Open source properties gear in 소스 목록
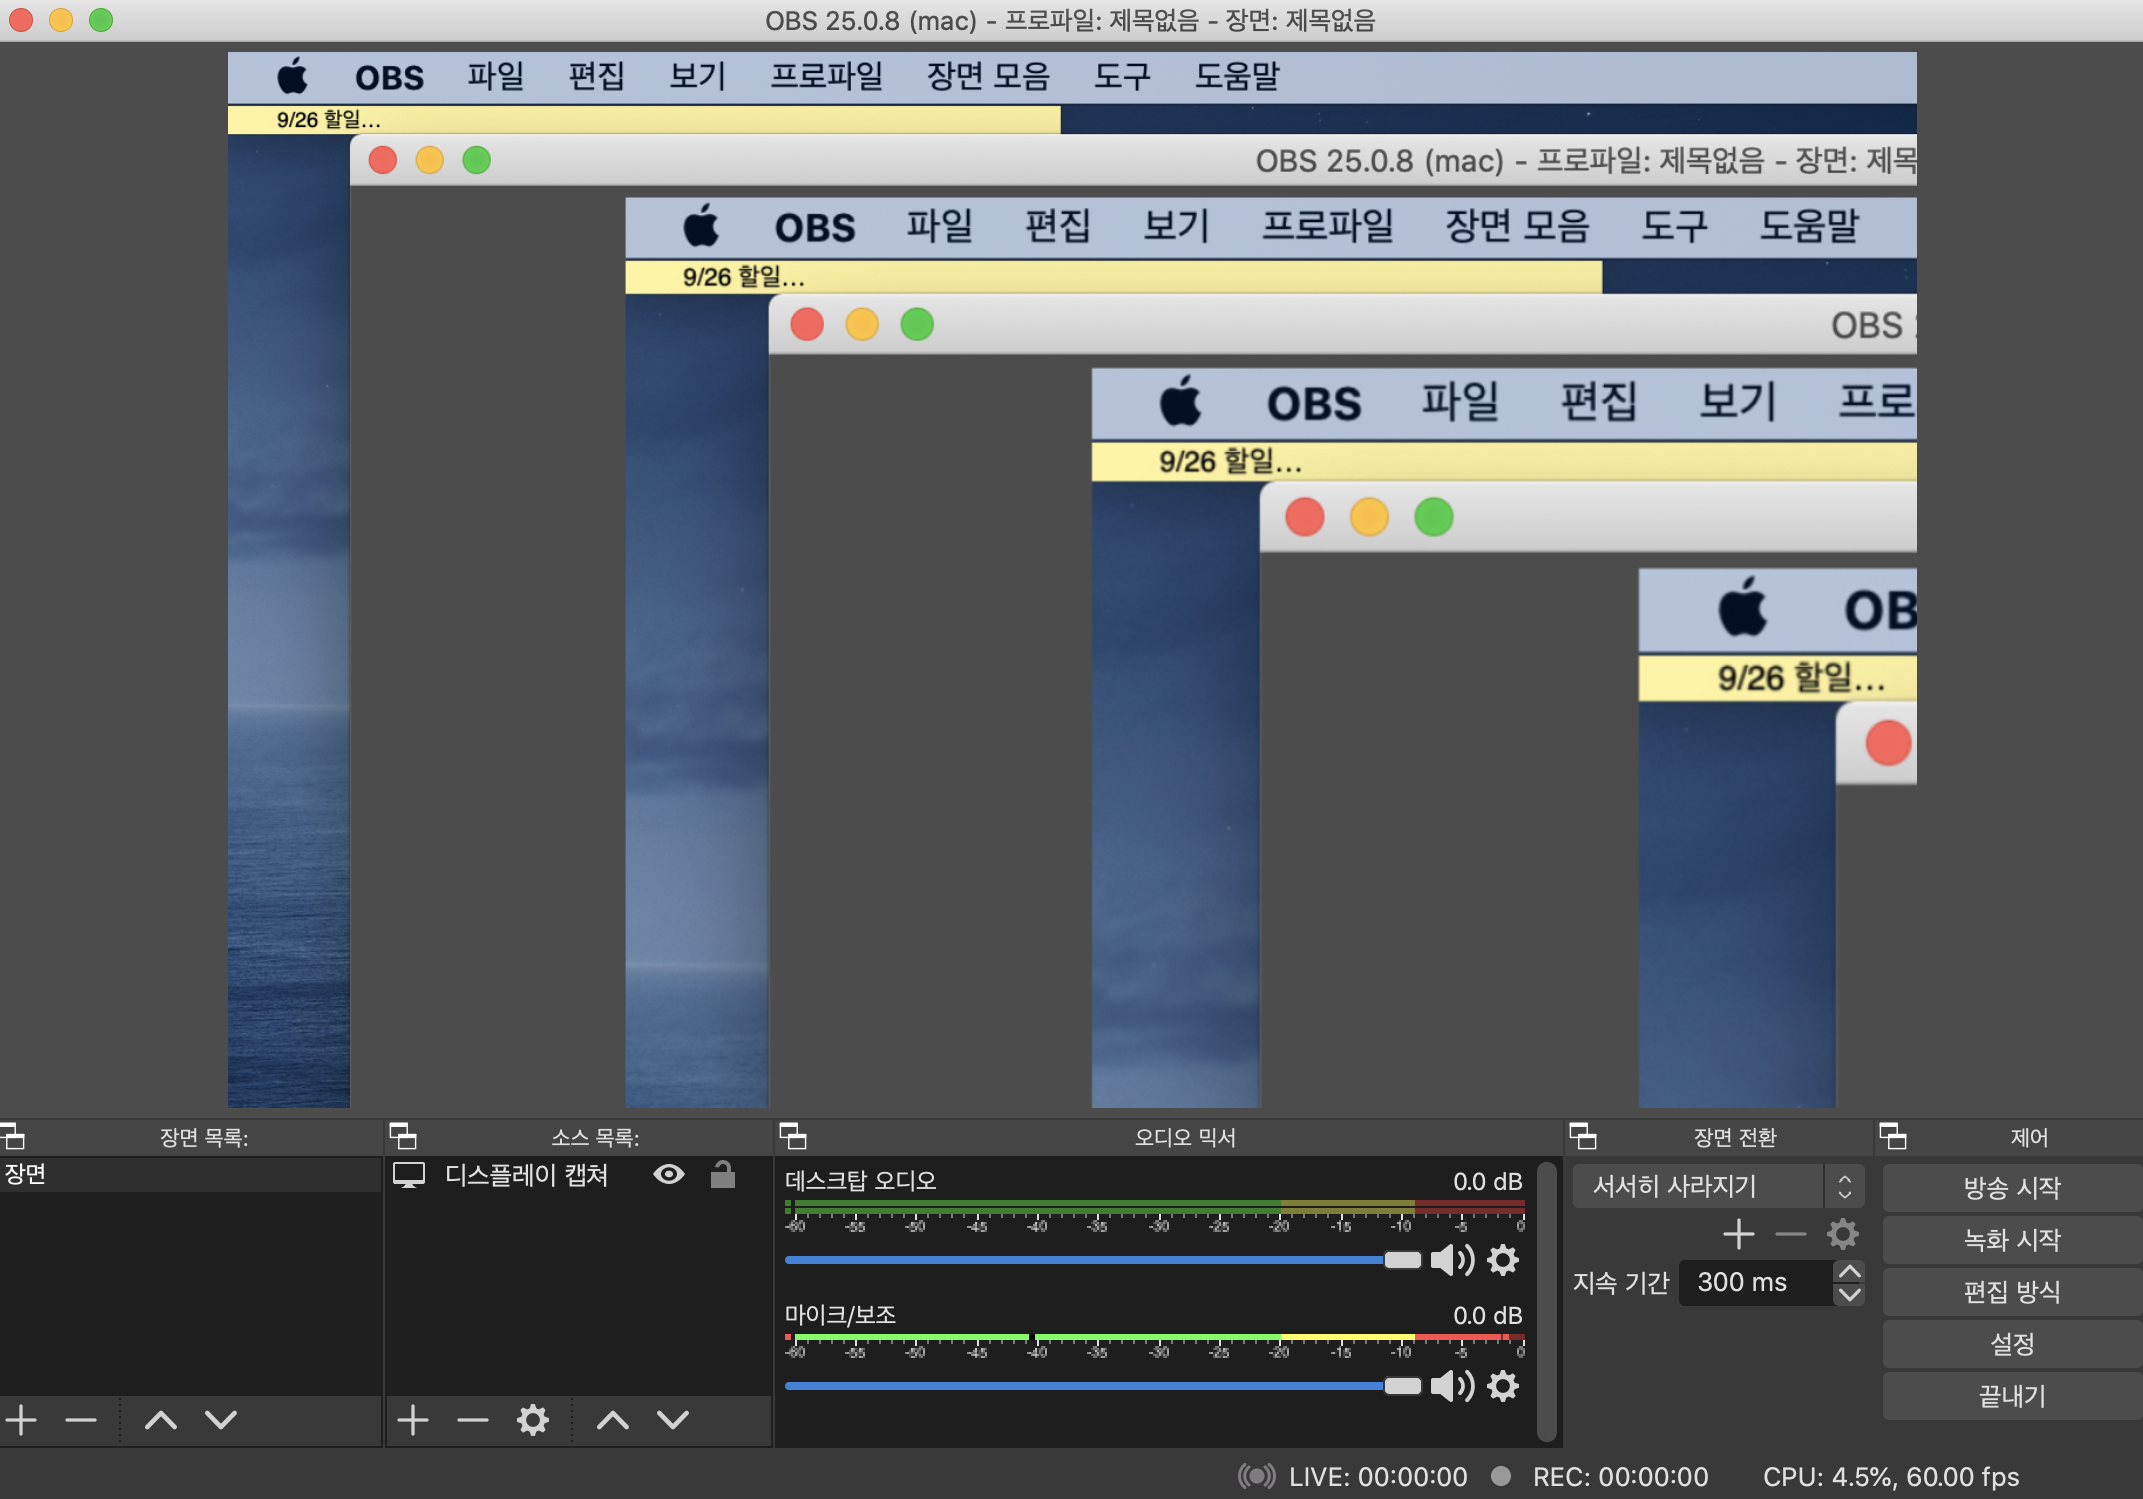 coord(532,1419)
